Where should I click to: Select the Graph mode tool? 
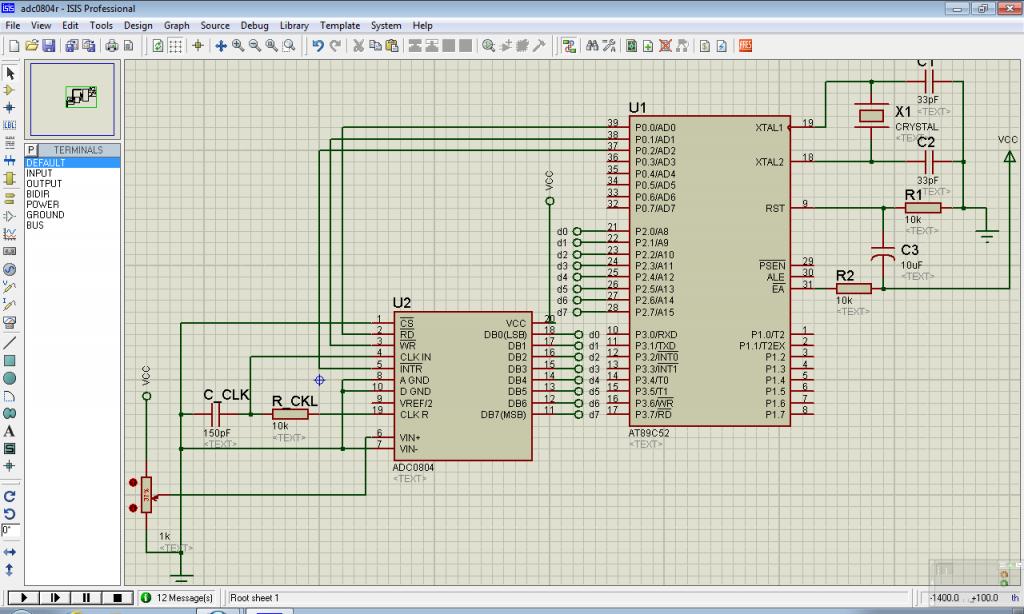[x=10, y=233]
